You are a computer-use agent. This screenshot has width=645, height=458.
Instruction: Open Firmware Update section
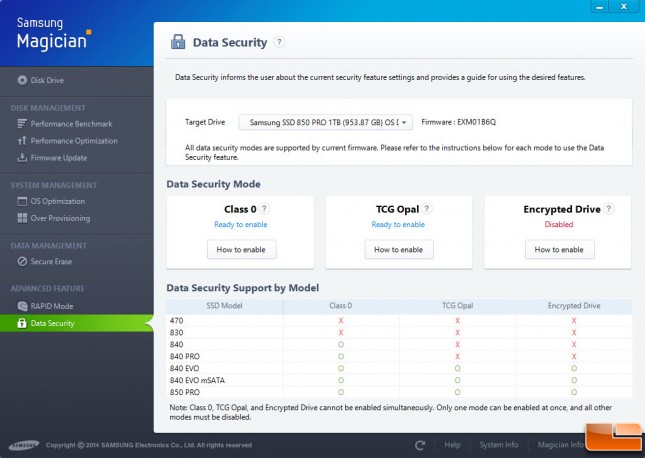point(59,158)
